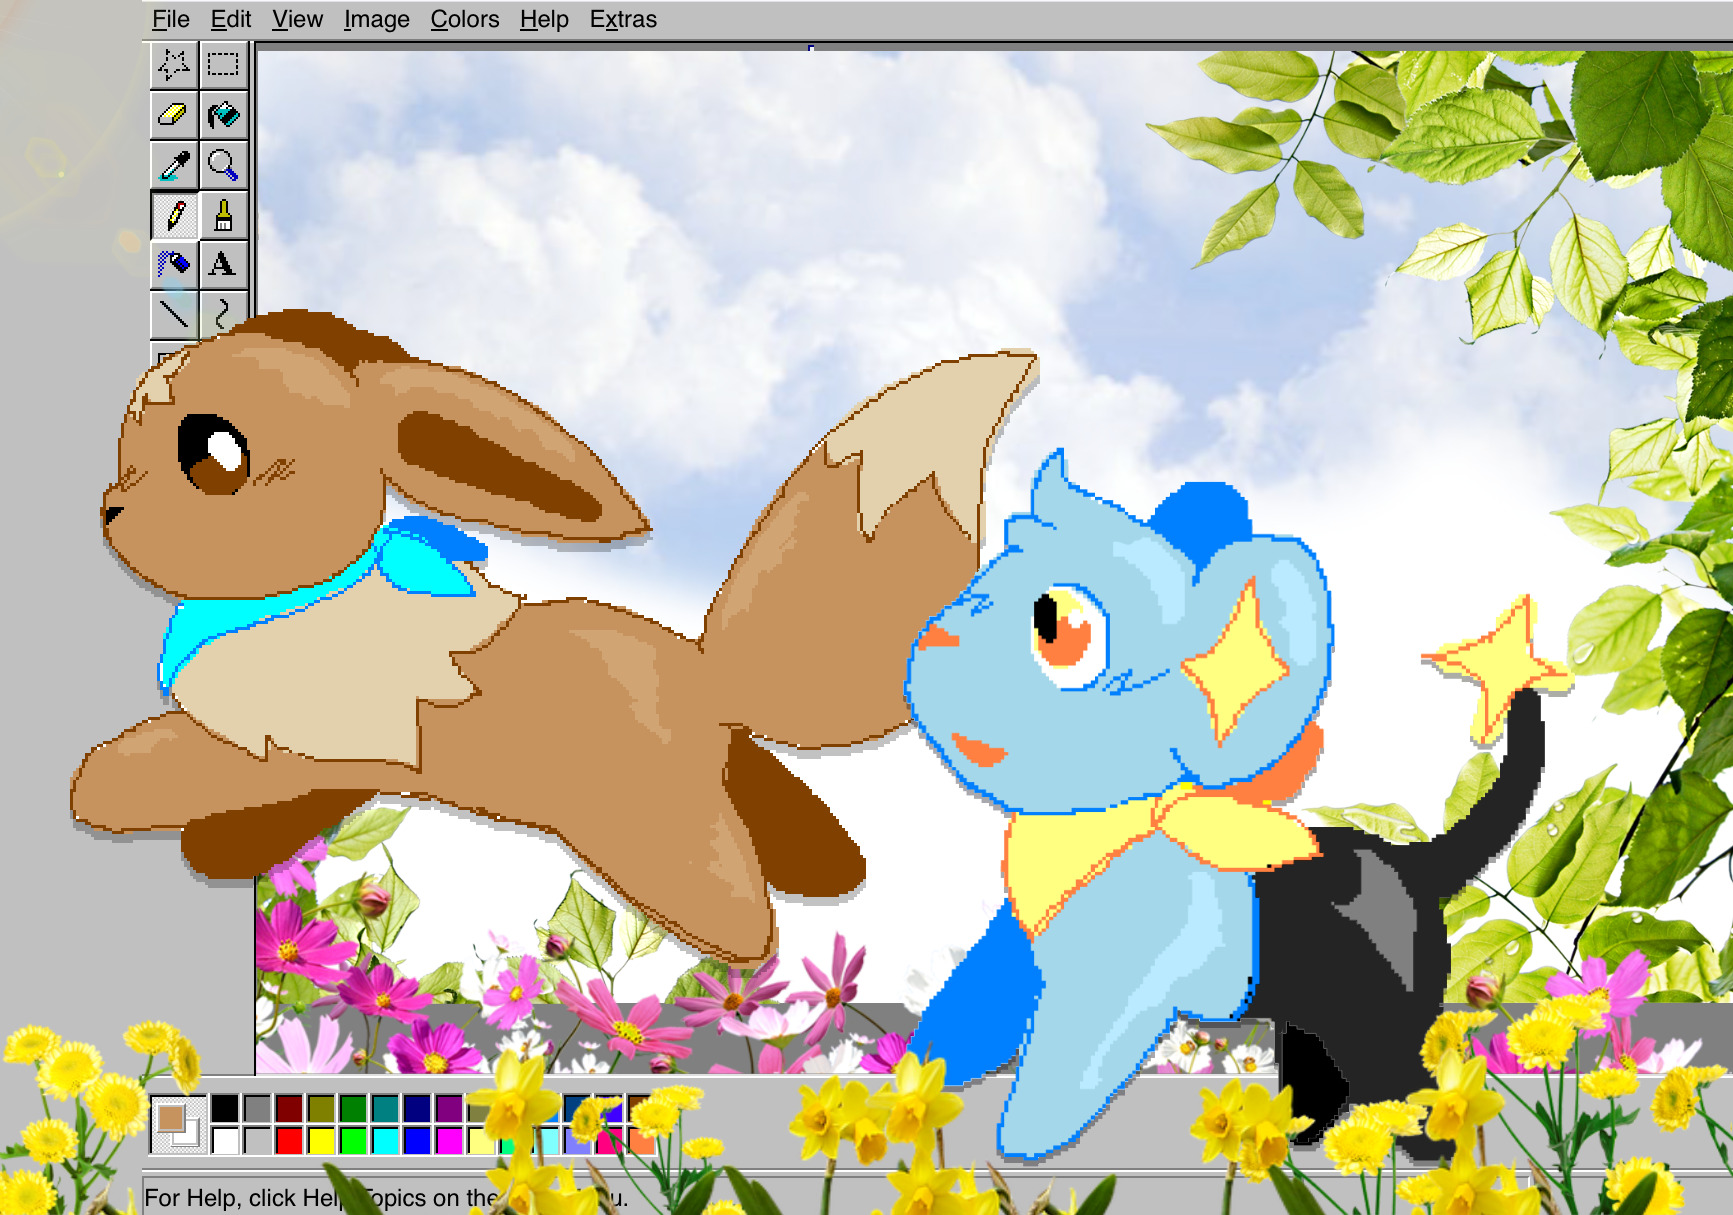
Task: Pick the periwinkle light blue swatch
Action: point(577,1141)
